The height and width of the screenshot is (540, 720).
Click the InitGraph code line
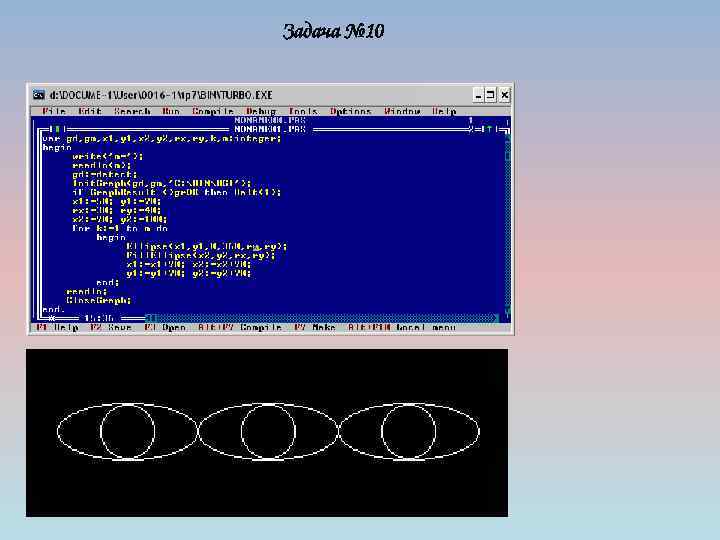[162, 183]
